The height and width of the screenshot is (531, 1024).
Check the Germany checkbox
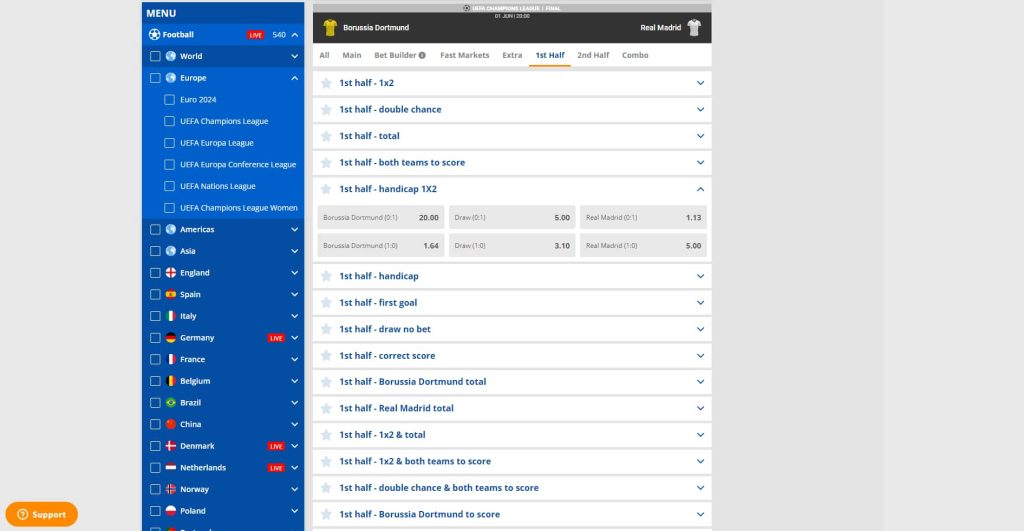tap(155, 338)
